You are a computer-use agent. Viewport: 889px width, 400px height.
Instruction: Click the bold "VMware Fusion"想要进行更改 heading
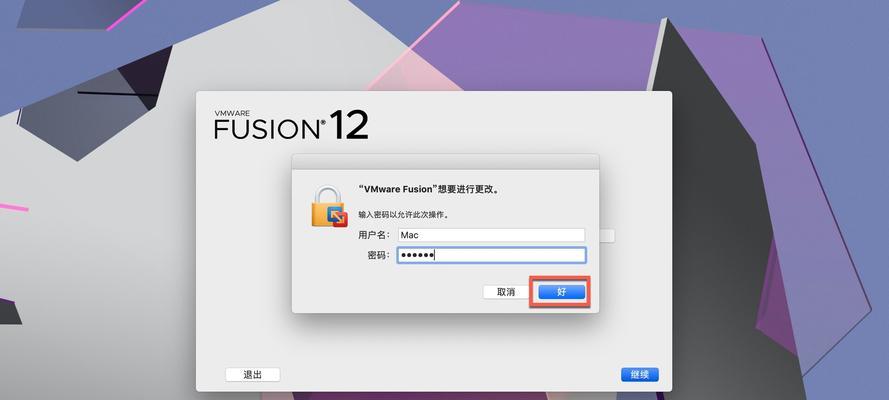click(430, 190)
